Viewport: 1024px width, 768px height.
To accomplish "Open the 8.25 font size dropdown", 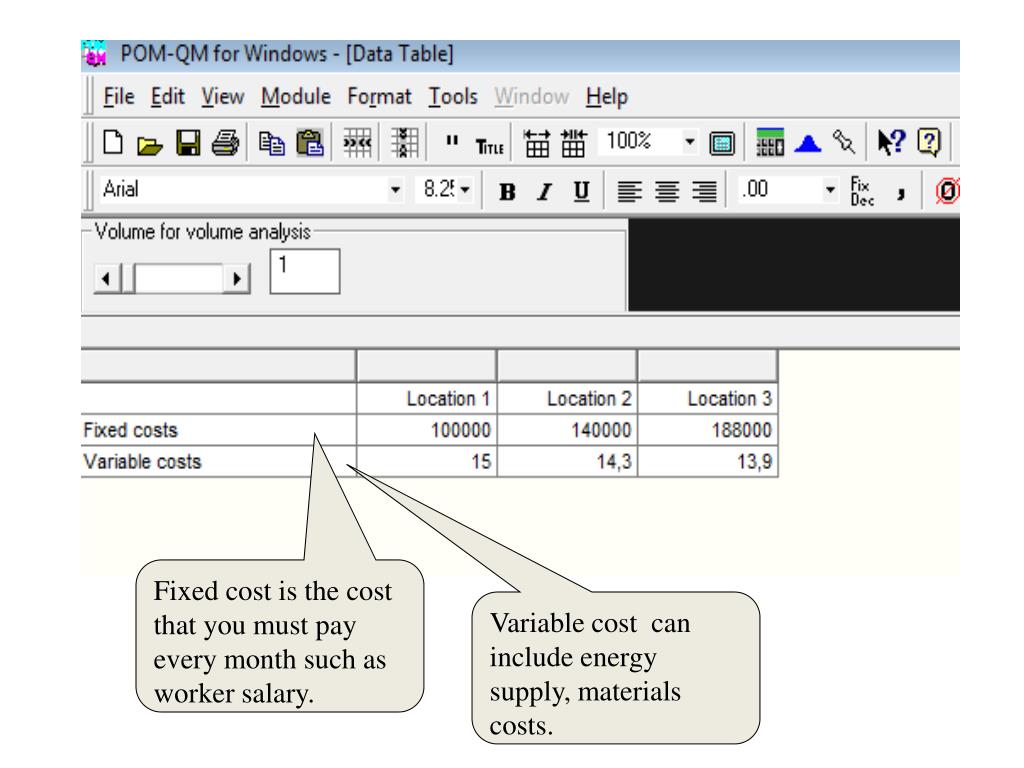I will pyautogui.click(x=465, y=190).
